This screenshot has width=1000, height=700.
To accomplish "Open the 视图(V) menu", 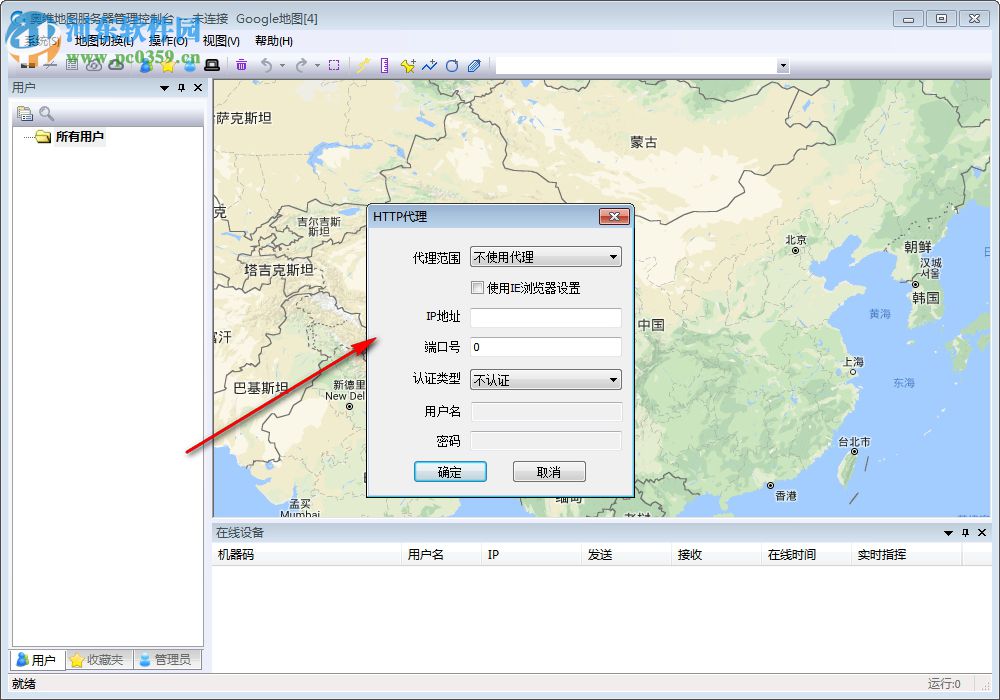I will 219,40.
